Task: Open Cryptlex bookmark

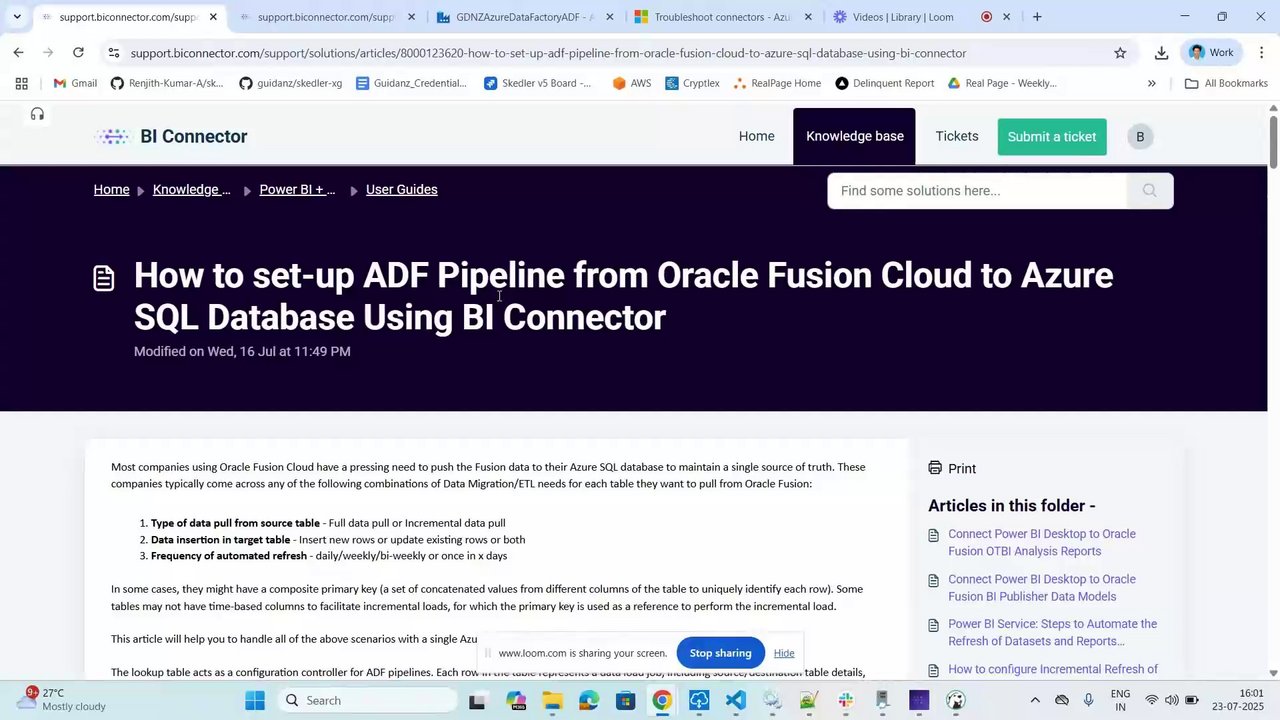Action: pyautogui.click(x=692, y=83)
